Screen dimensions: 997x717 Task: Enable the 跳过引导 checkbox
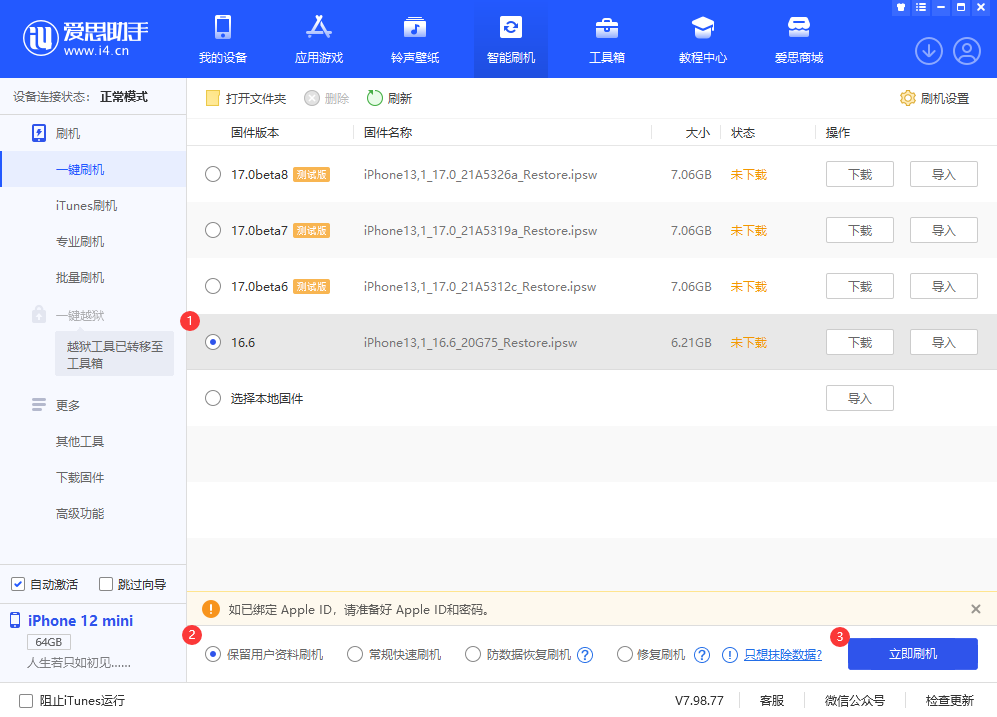(104, 583)
